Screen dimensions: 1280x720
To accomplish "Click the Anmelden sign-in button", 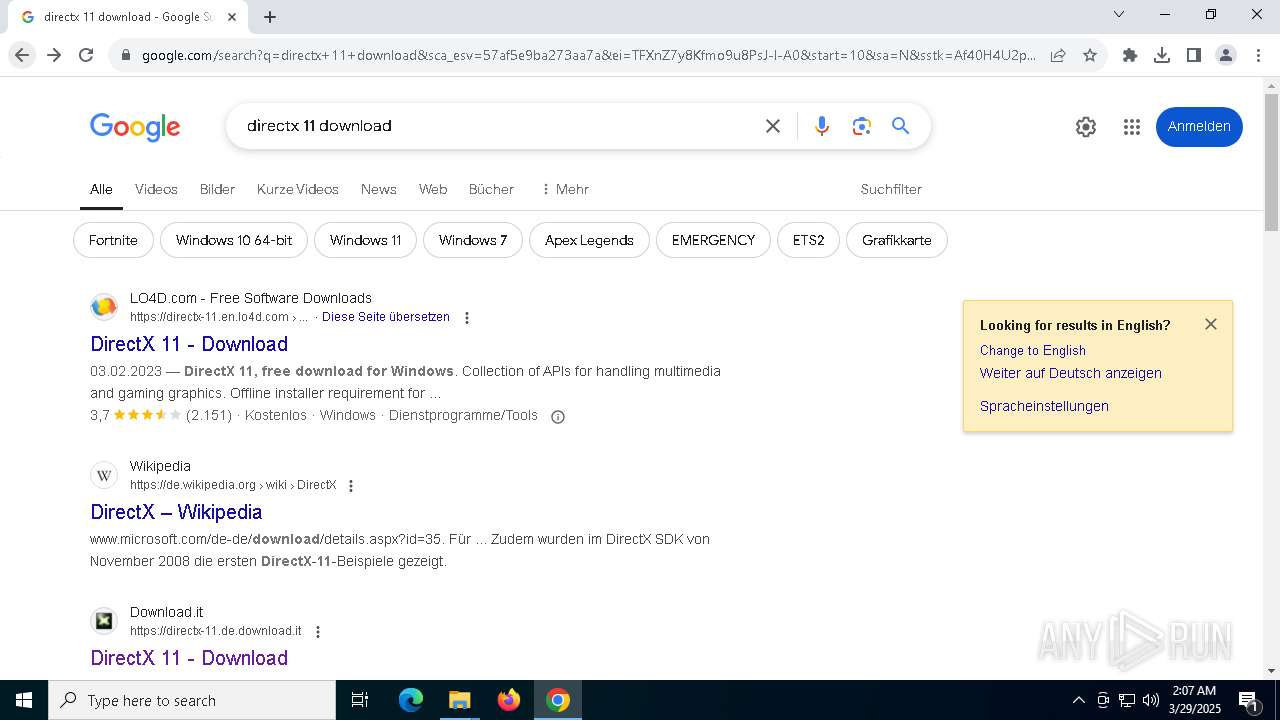I will click(x=1199, y=127).
